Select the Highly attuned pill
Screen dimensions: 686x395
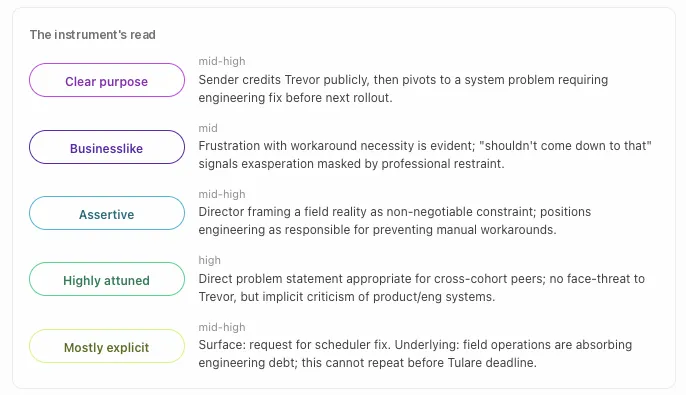tap(107, 279)
